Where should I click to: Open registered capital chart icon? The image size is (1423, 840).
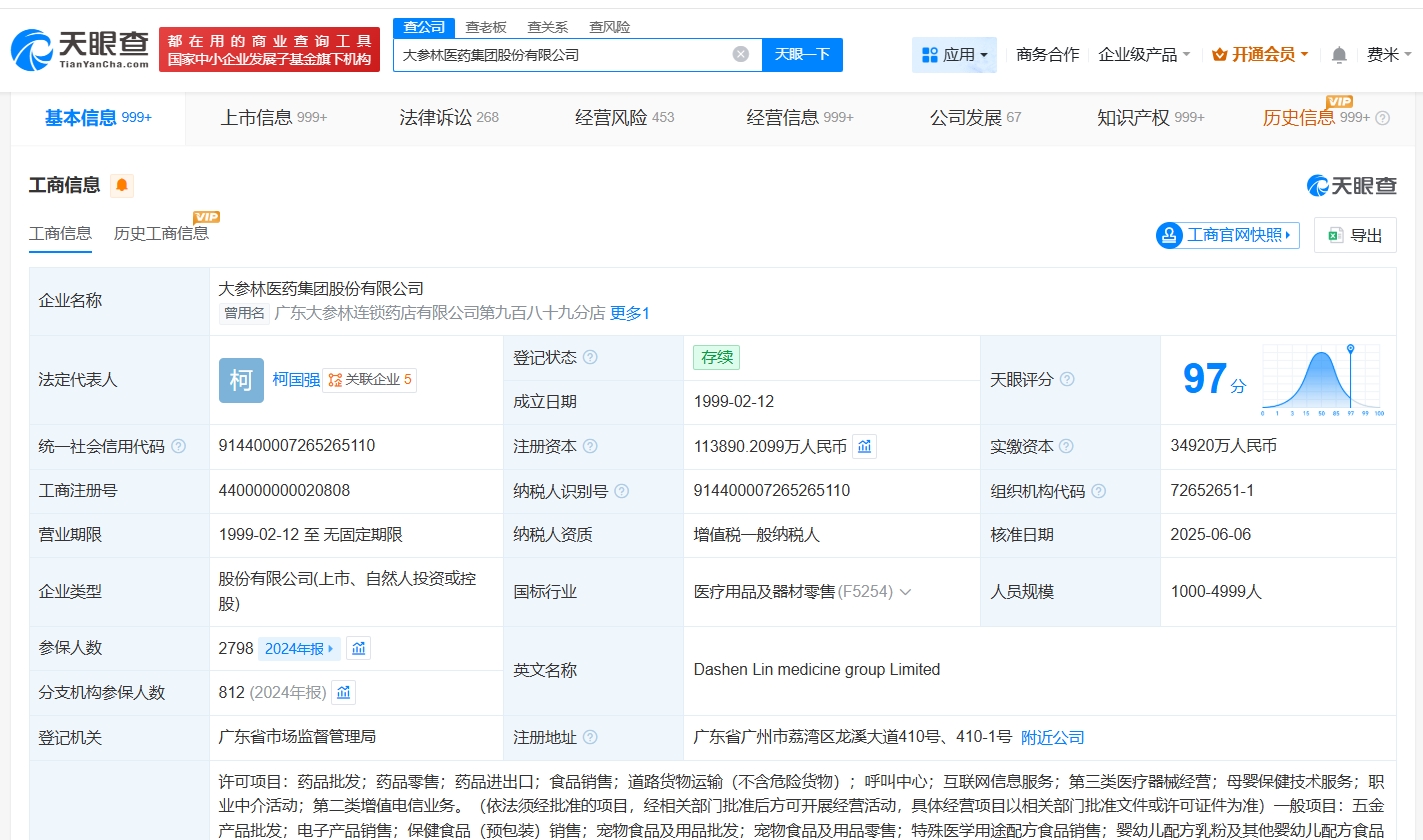[864, 447]
